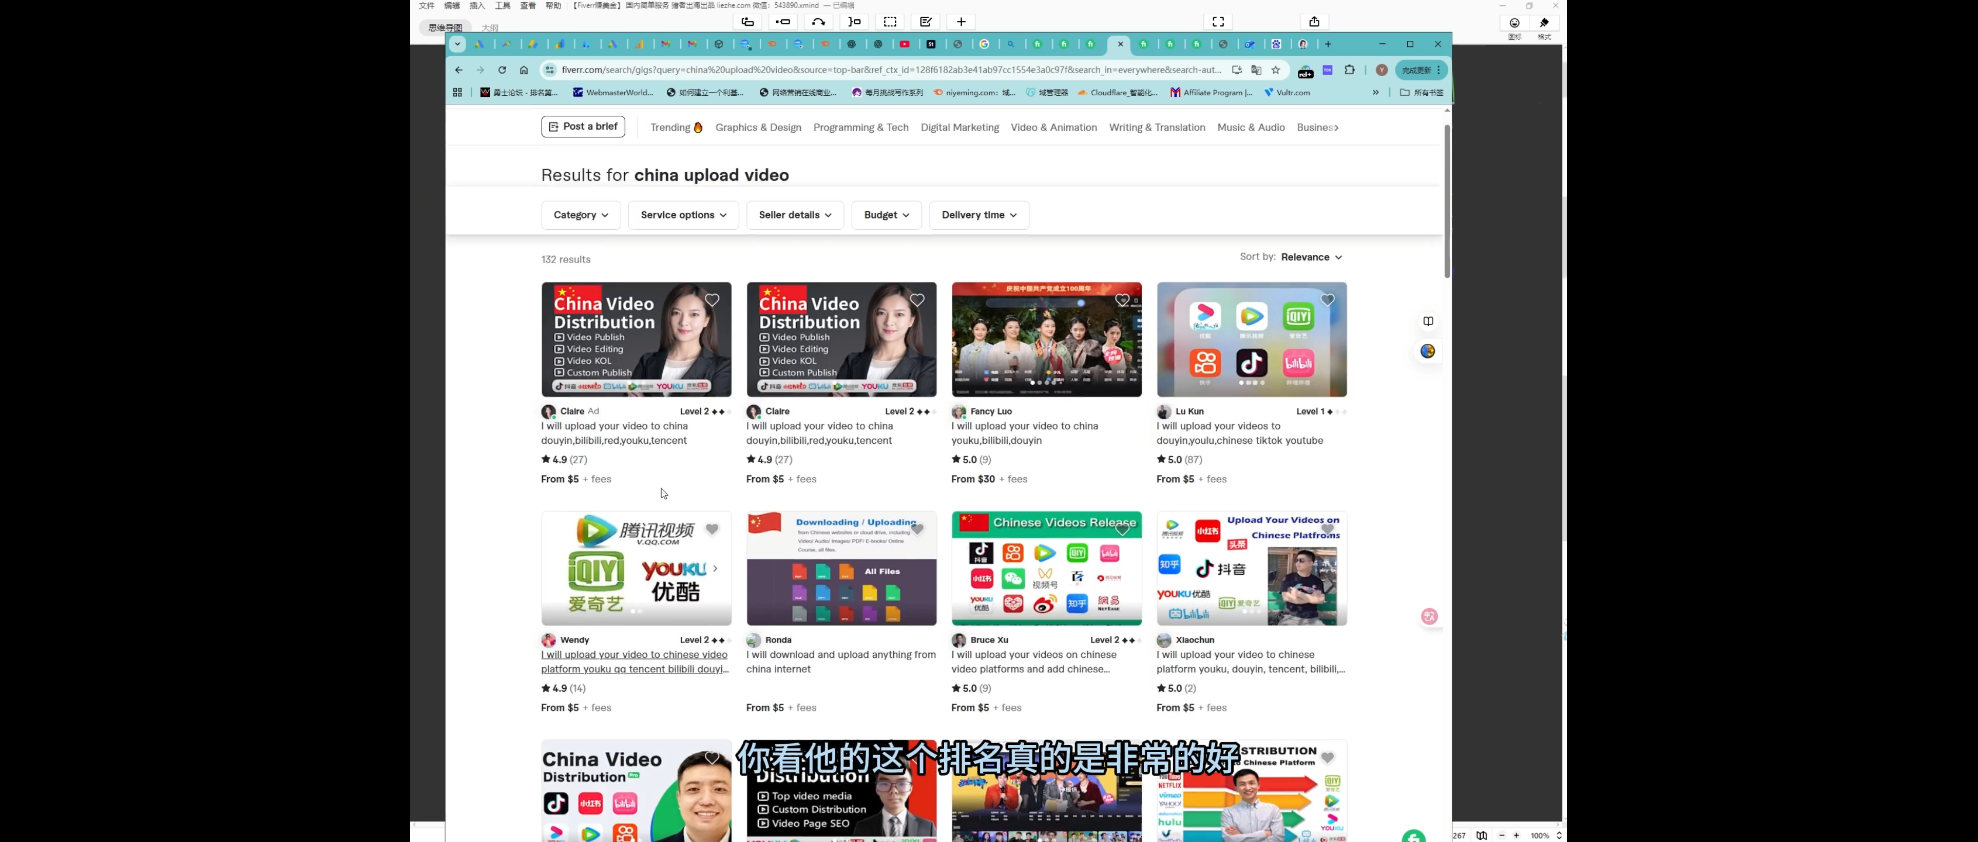The width and height of the screenshot is (1978, 842).
Task: Bookmark this page with the star icon
Action: coord(1276,70)
